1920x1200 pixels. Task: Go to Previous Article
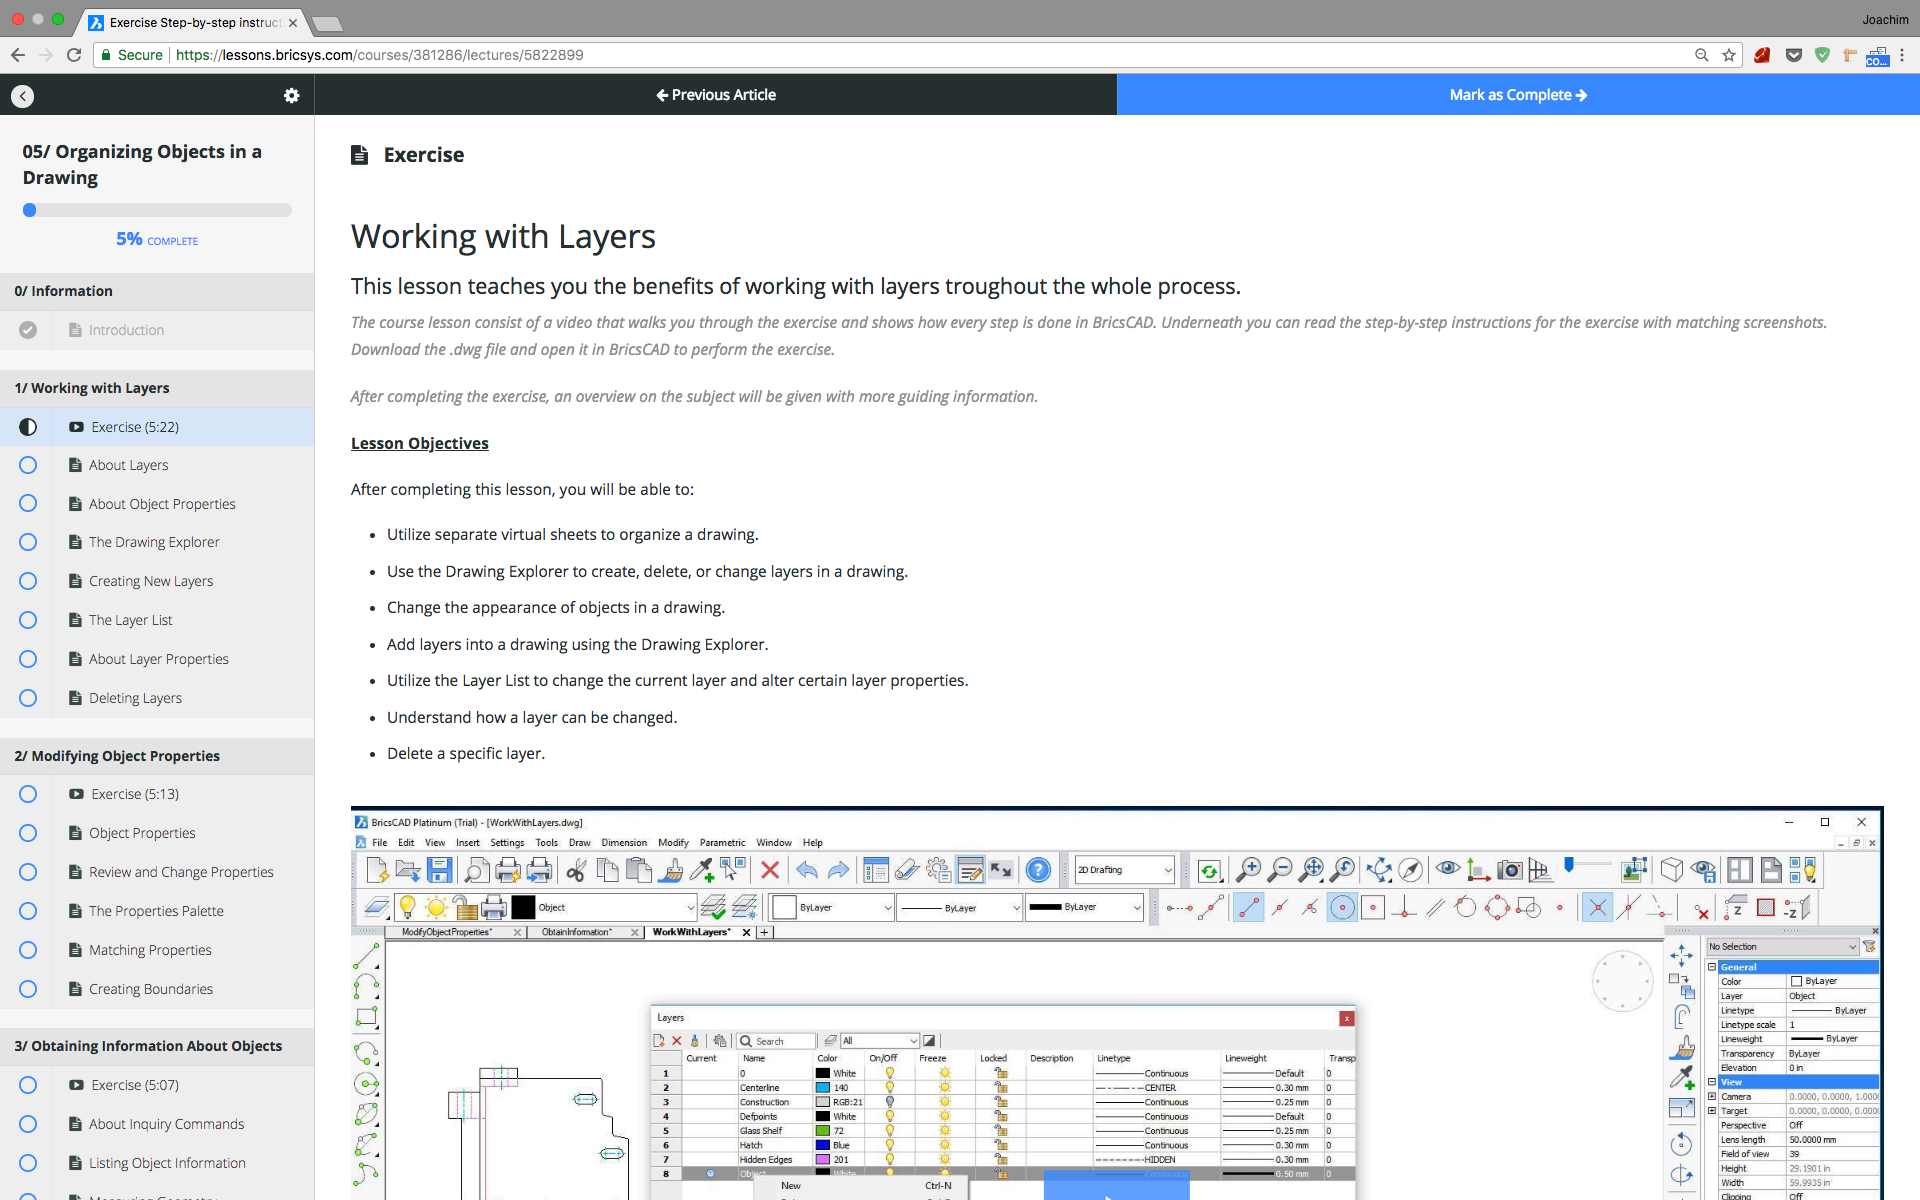716,95
